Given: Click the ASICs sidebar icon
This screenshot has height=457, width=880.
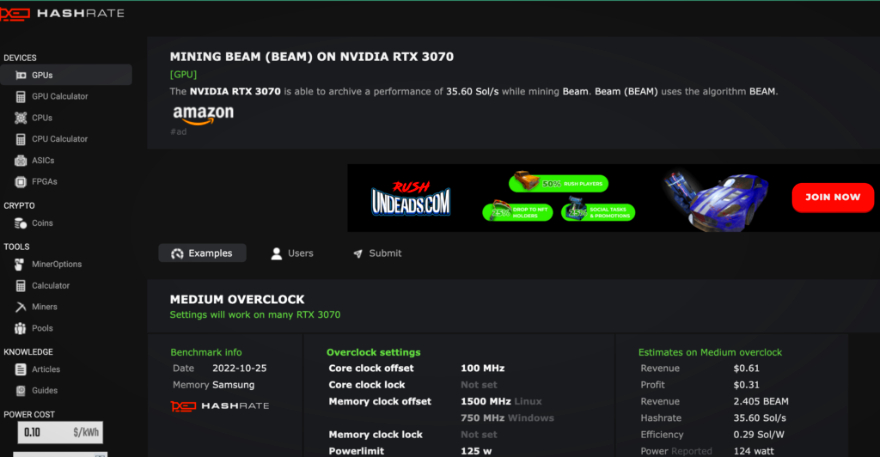Looking at the screenshot, I should tap(21, 161).
